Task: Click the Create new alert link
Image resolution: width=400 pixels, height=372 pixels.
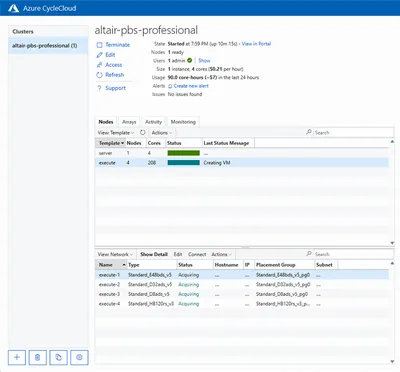Action: click(191, 86)
